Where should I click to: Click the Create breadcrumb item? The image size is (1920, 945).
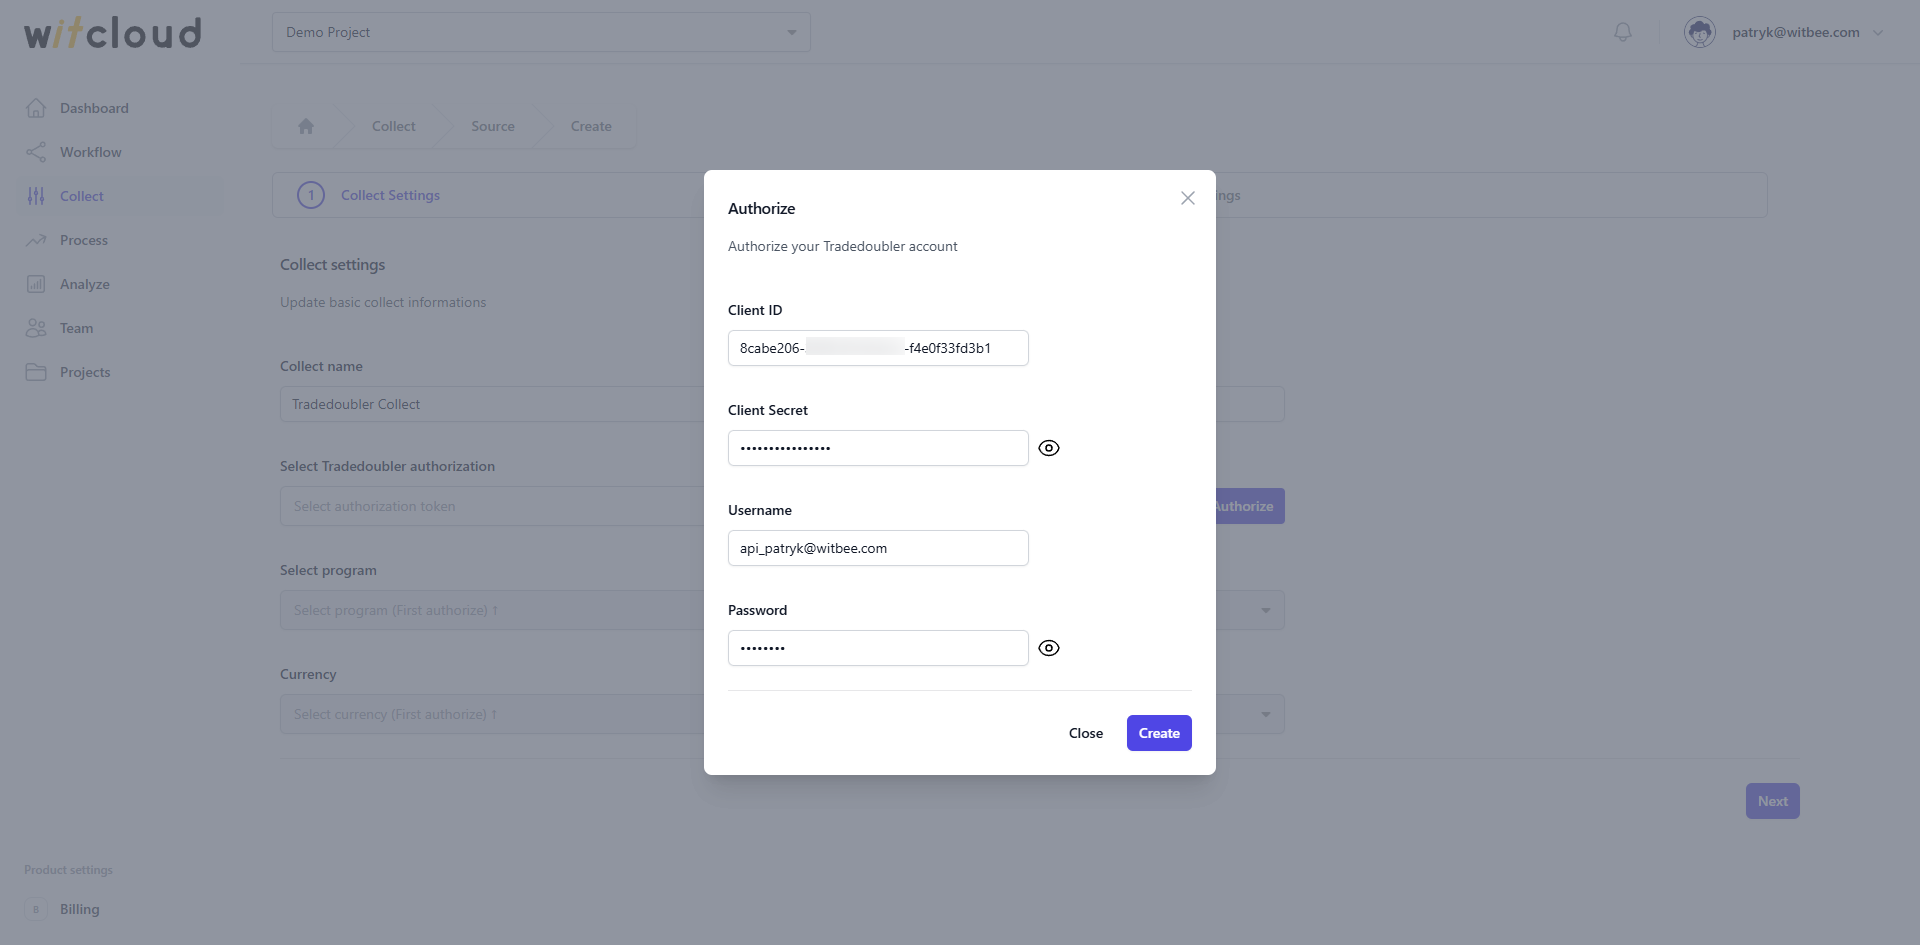[x=591, y=126]
